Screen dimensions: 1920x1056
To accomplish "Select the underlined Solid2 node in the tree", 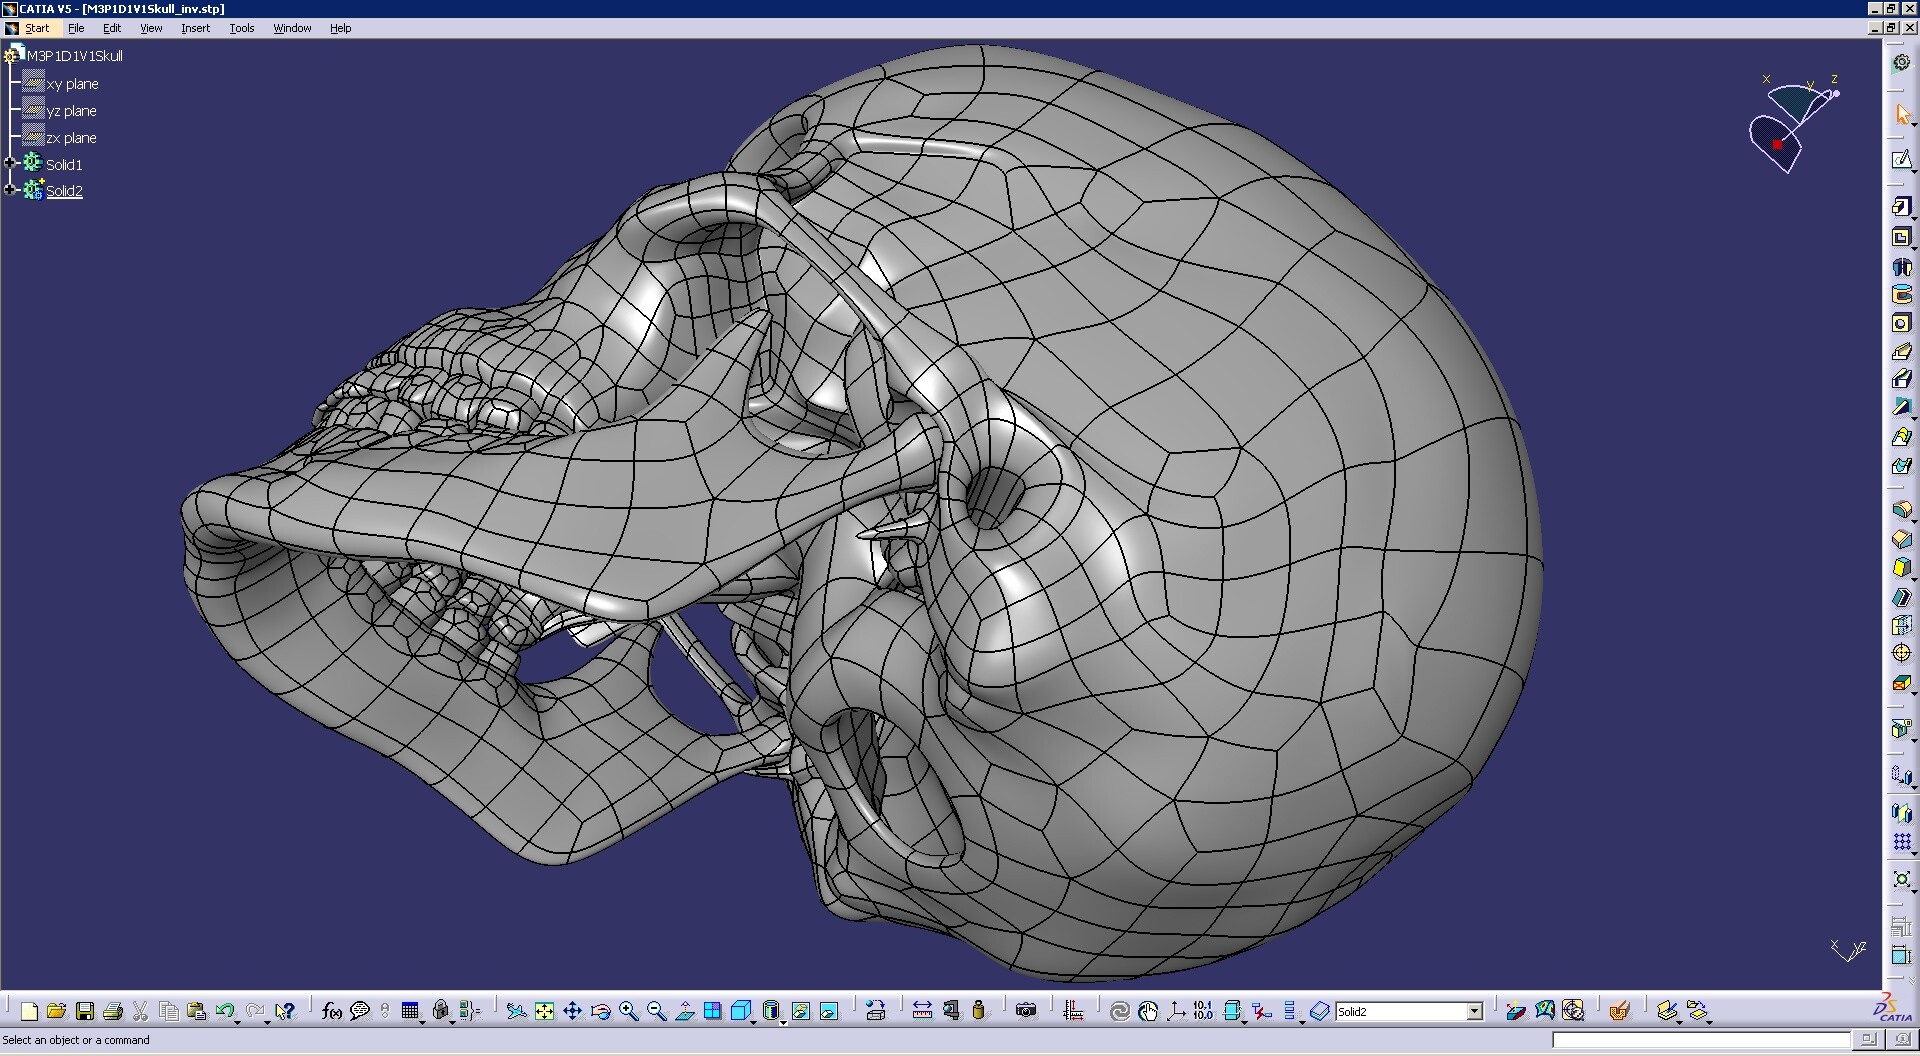I will pos(64,190).
